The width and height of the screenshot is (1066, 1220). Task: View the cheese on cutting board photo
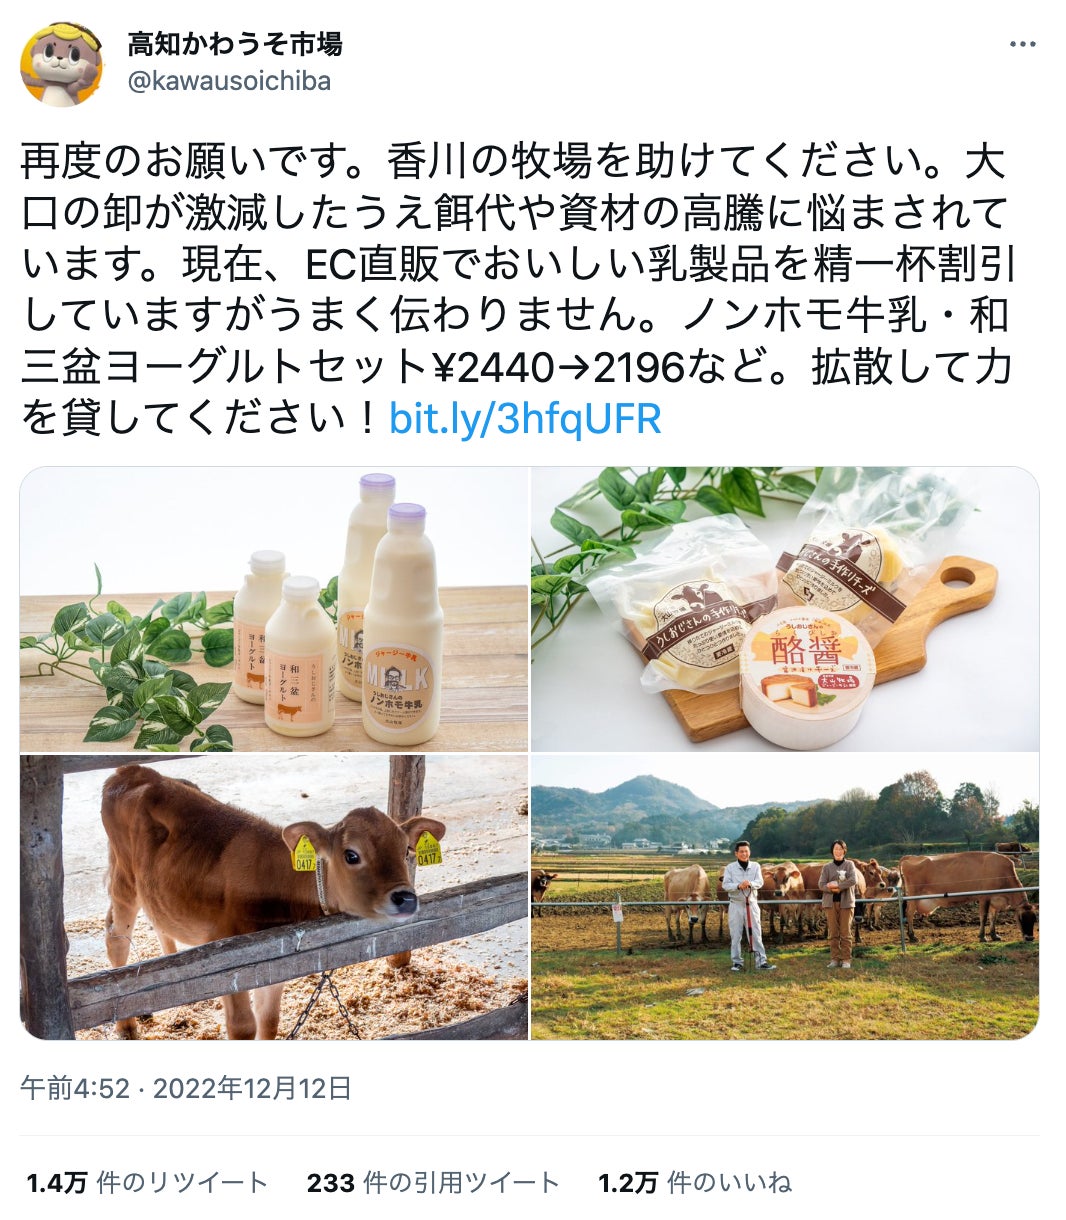(785, 609)
